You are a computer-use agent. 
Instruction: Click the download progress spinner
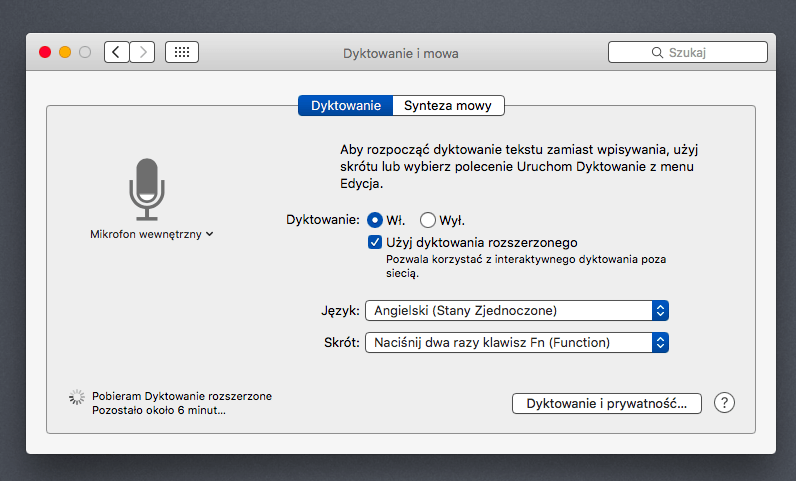[77, 397]
